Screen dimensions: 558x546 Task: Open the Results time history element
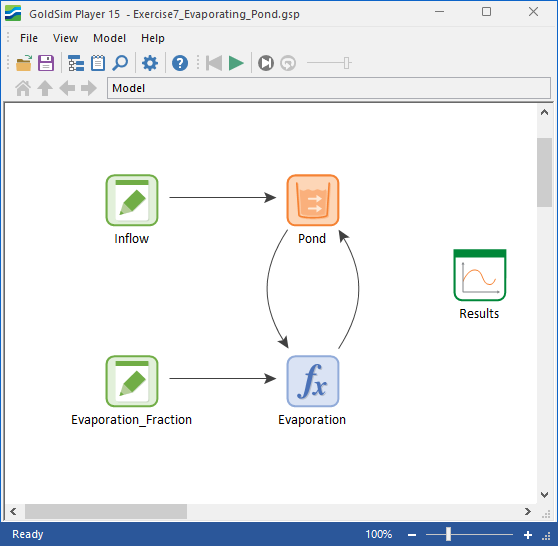coord(480,275)
